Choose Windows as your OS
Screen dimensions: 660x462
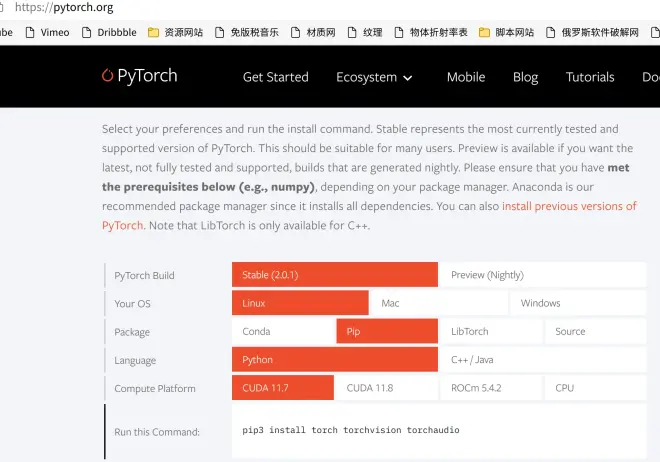pos(578,303)
